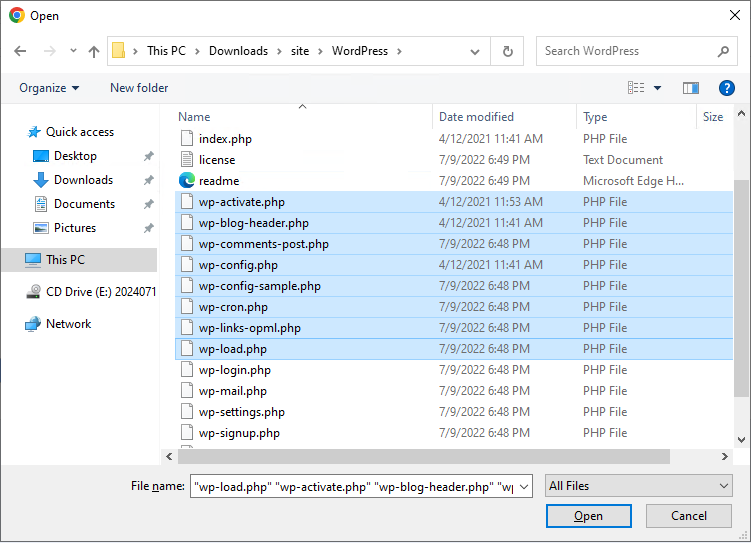The width and height of the screenshot is (751, 543).
Task: Click the Downloads pin icon
Action: 149,180
